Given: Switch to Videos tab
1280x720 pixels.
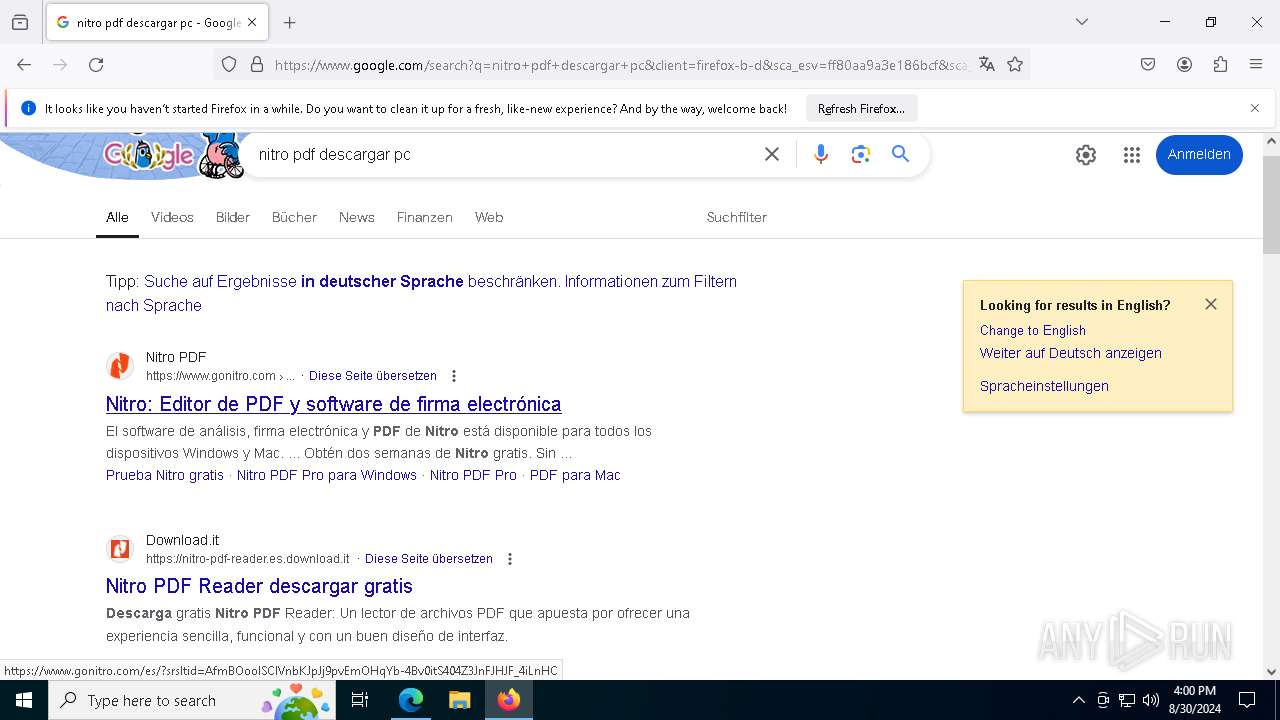Looking at the screenshot, I should pyautogui.click(x=172, y=217).
